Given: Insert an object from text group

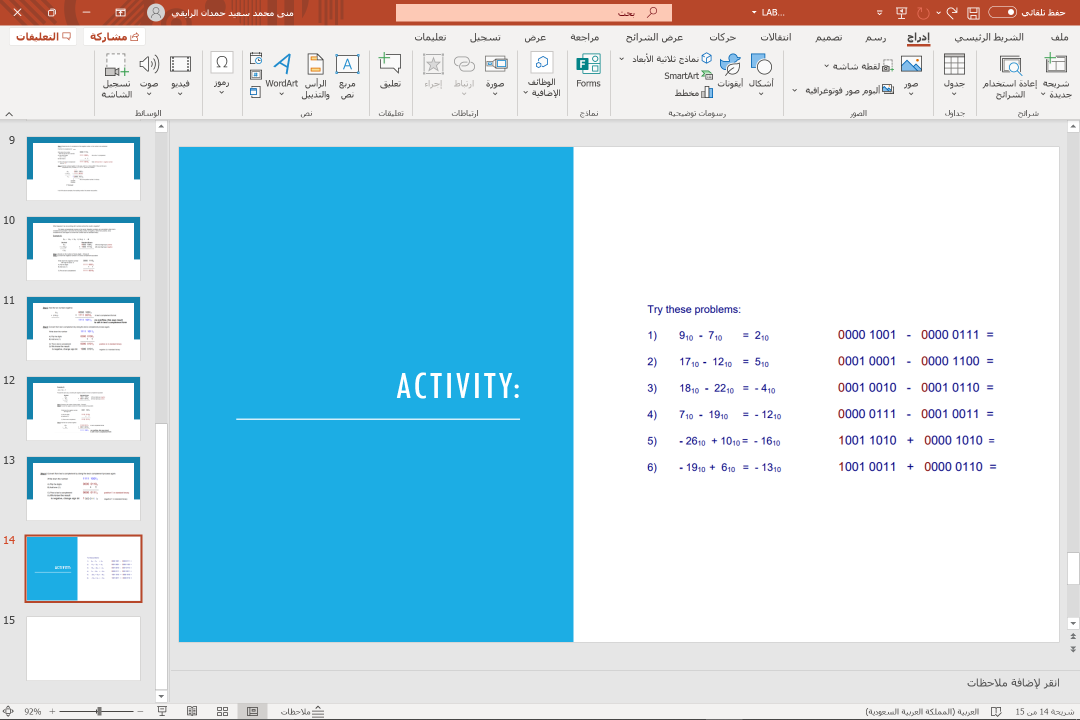Looking at the screenshot, I should pos(256,91).
